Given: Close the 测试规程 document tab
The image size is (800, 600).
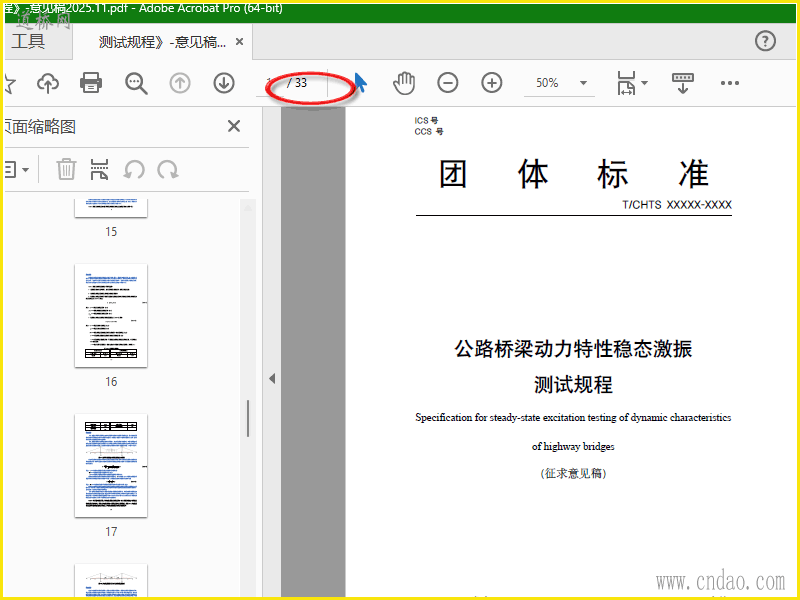Looking at the screenshot, I should click(239, 42).
